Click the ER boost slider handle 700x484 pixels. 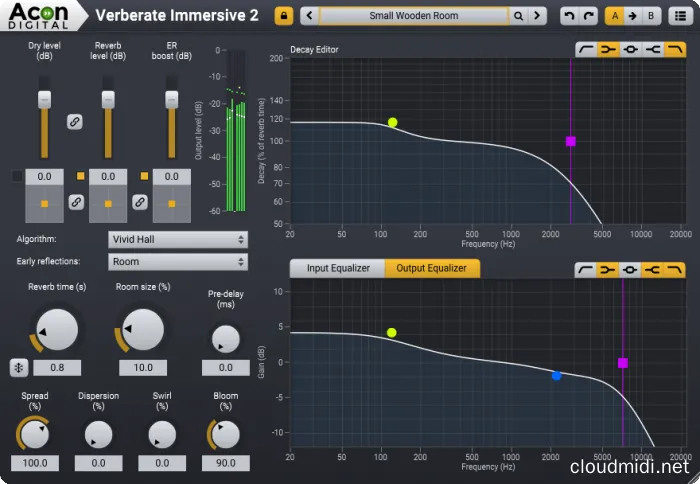point(171,101)
